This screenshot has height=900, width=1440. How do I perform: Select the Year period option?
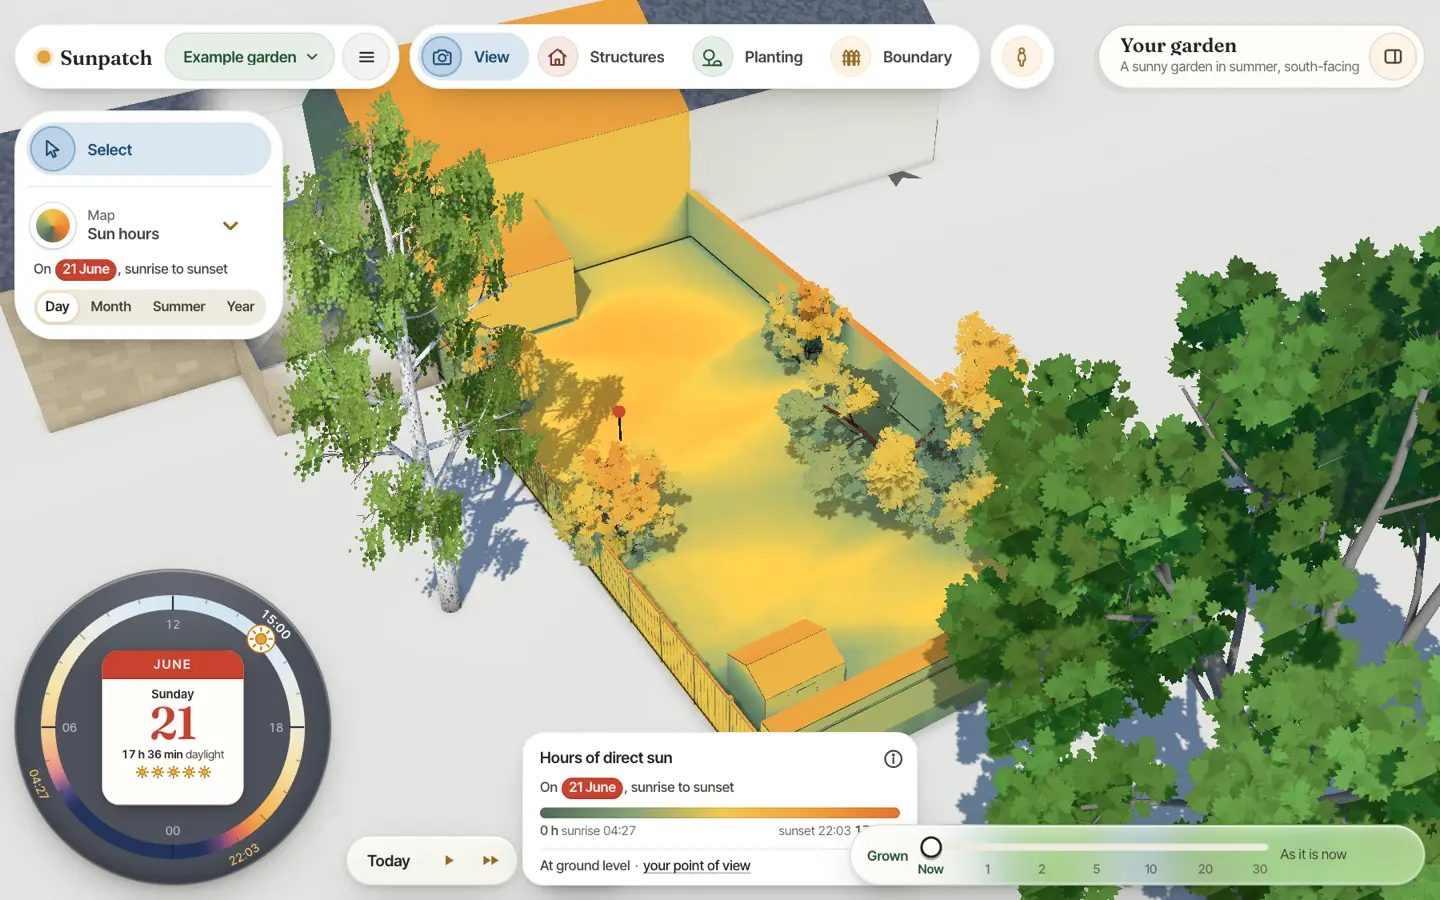click(240, 307)
